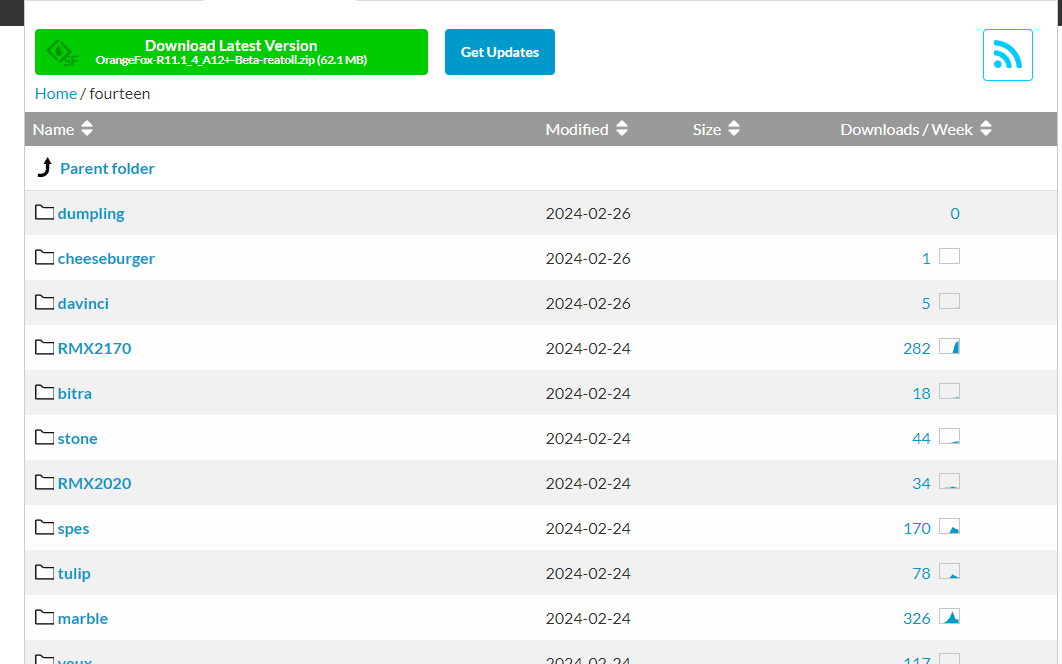The image size is (1062, 664).
Task: Click the Get Updates button
Action: click(x=500, y=52)
